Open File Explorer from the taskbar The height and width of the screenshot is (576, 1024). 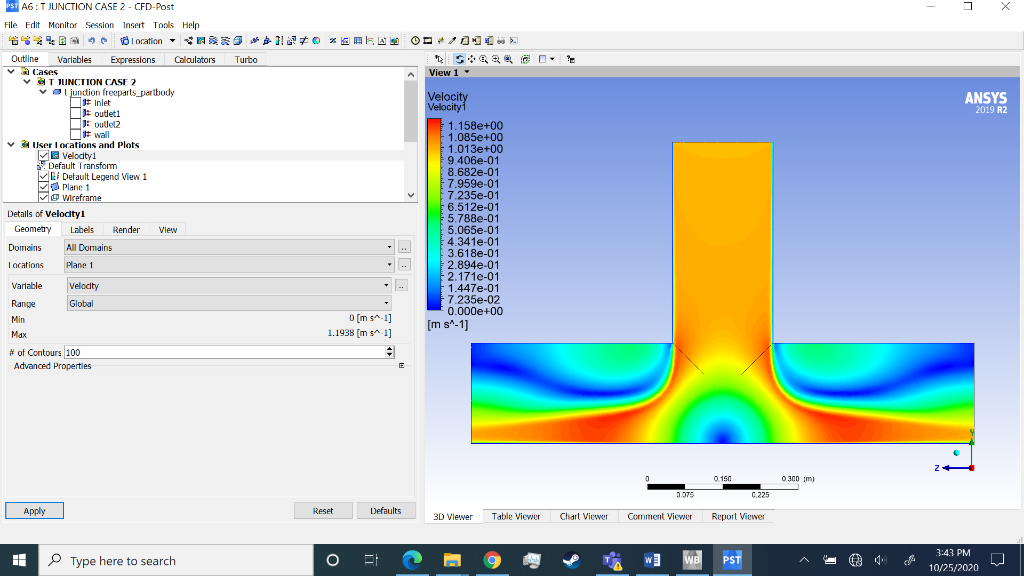tap(452, 561)
